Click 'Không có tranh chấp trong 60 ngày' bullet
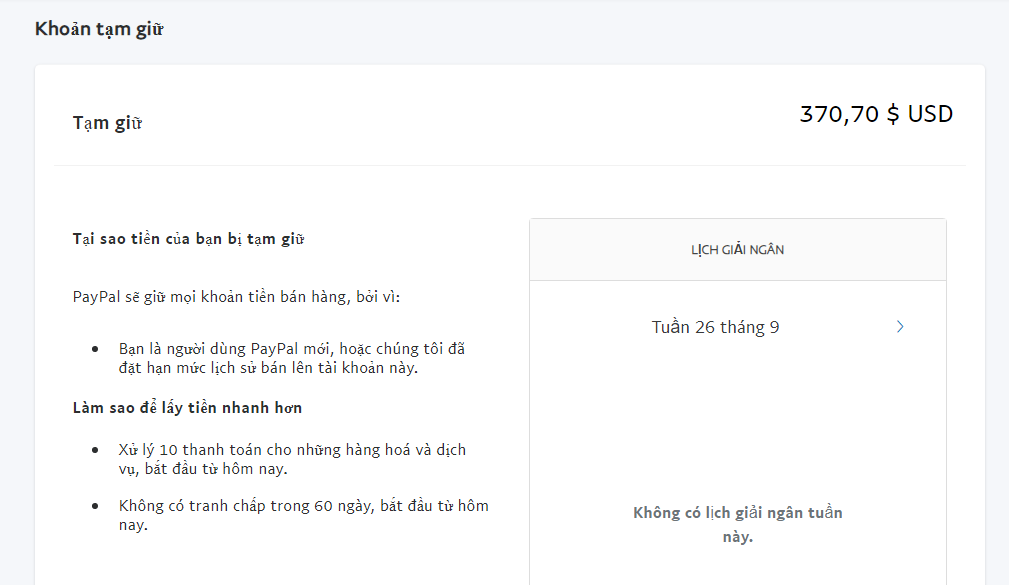1009x585 pixels. [x=303, y=515]
